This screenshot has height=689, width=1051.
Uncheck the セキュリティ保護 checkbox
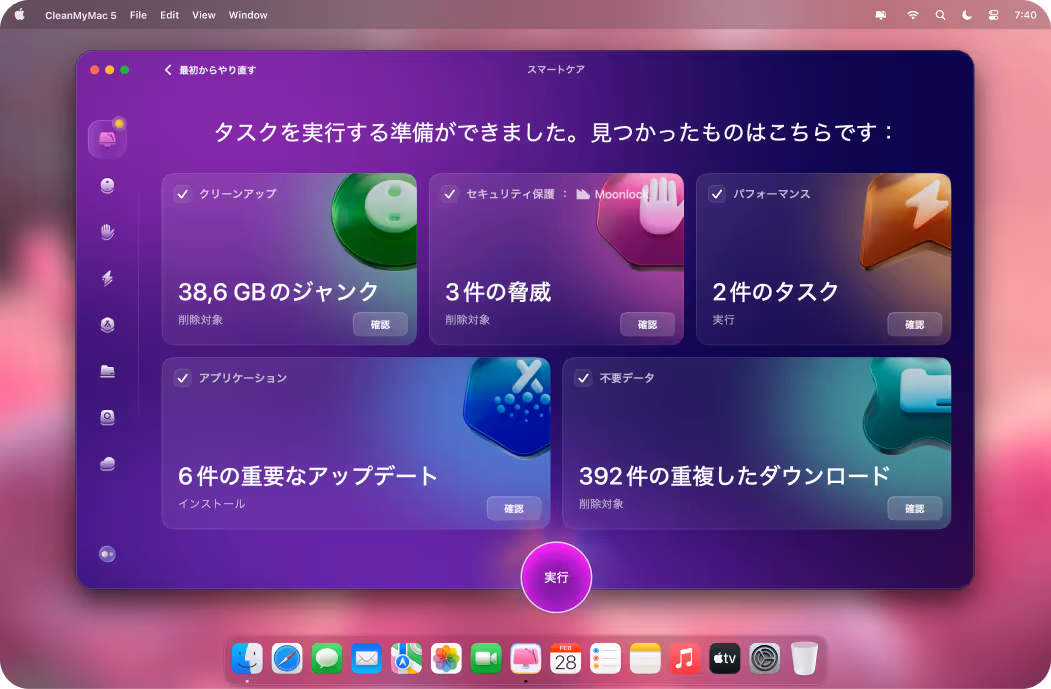click(449, 194)
